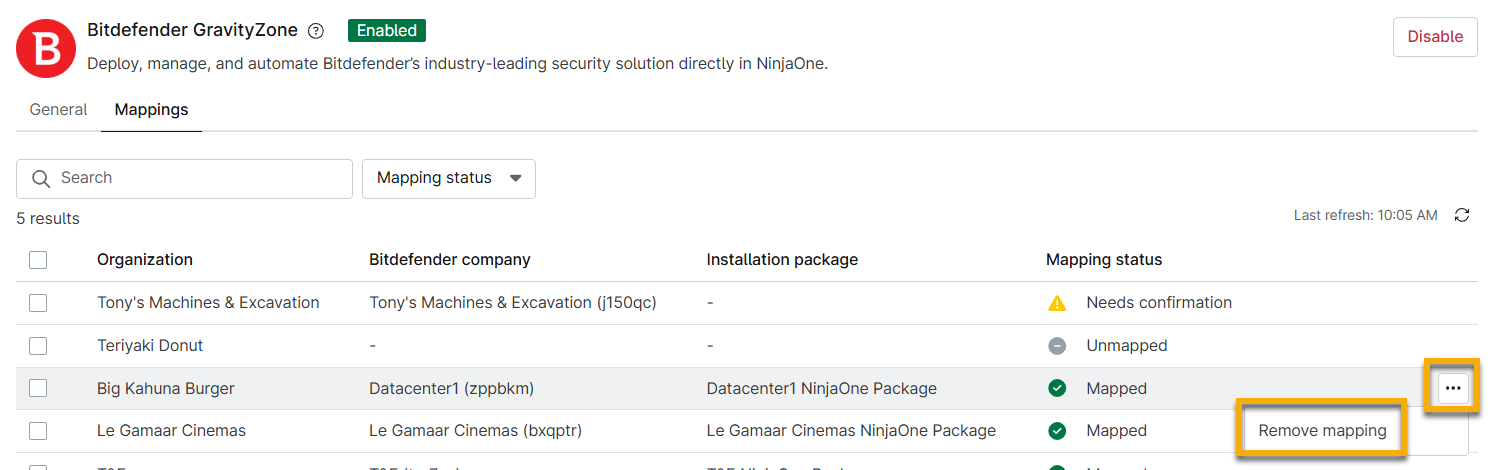Click green Mapped checkmark for Le Gamaar Cinemas

point(1057,431)
